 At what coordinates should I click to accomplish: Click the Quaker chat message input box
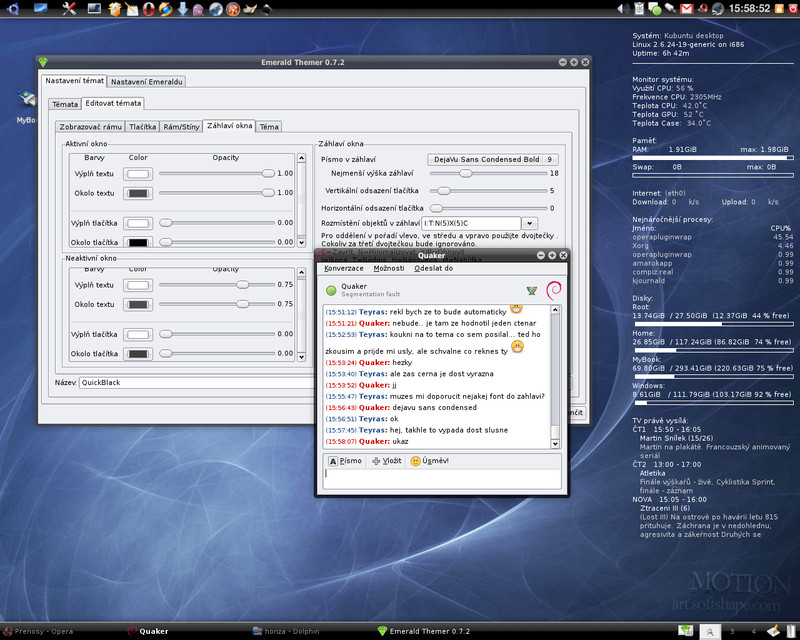pyautogui.click(x=442, y=479)
